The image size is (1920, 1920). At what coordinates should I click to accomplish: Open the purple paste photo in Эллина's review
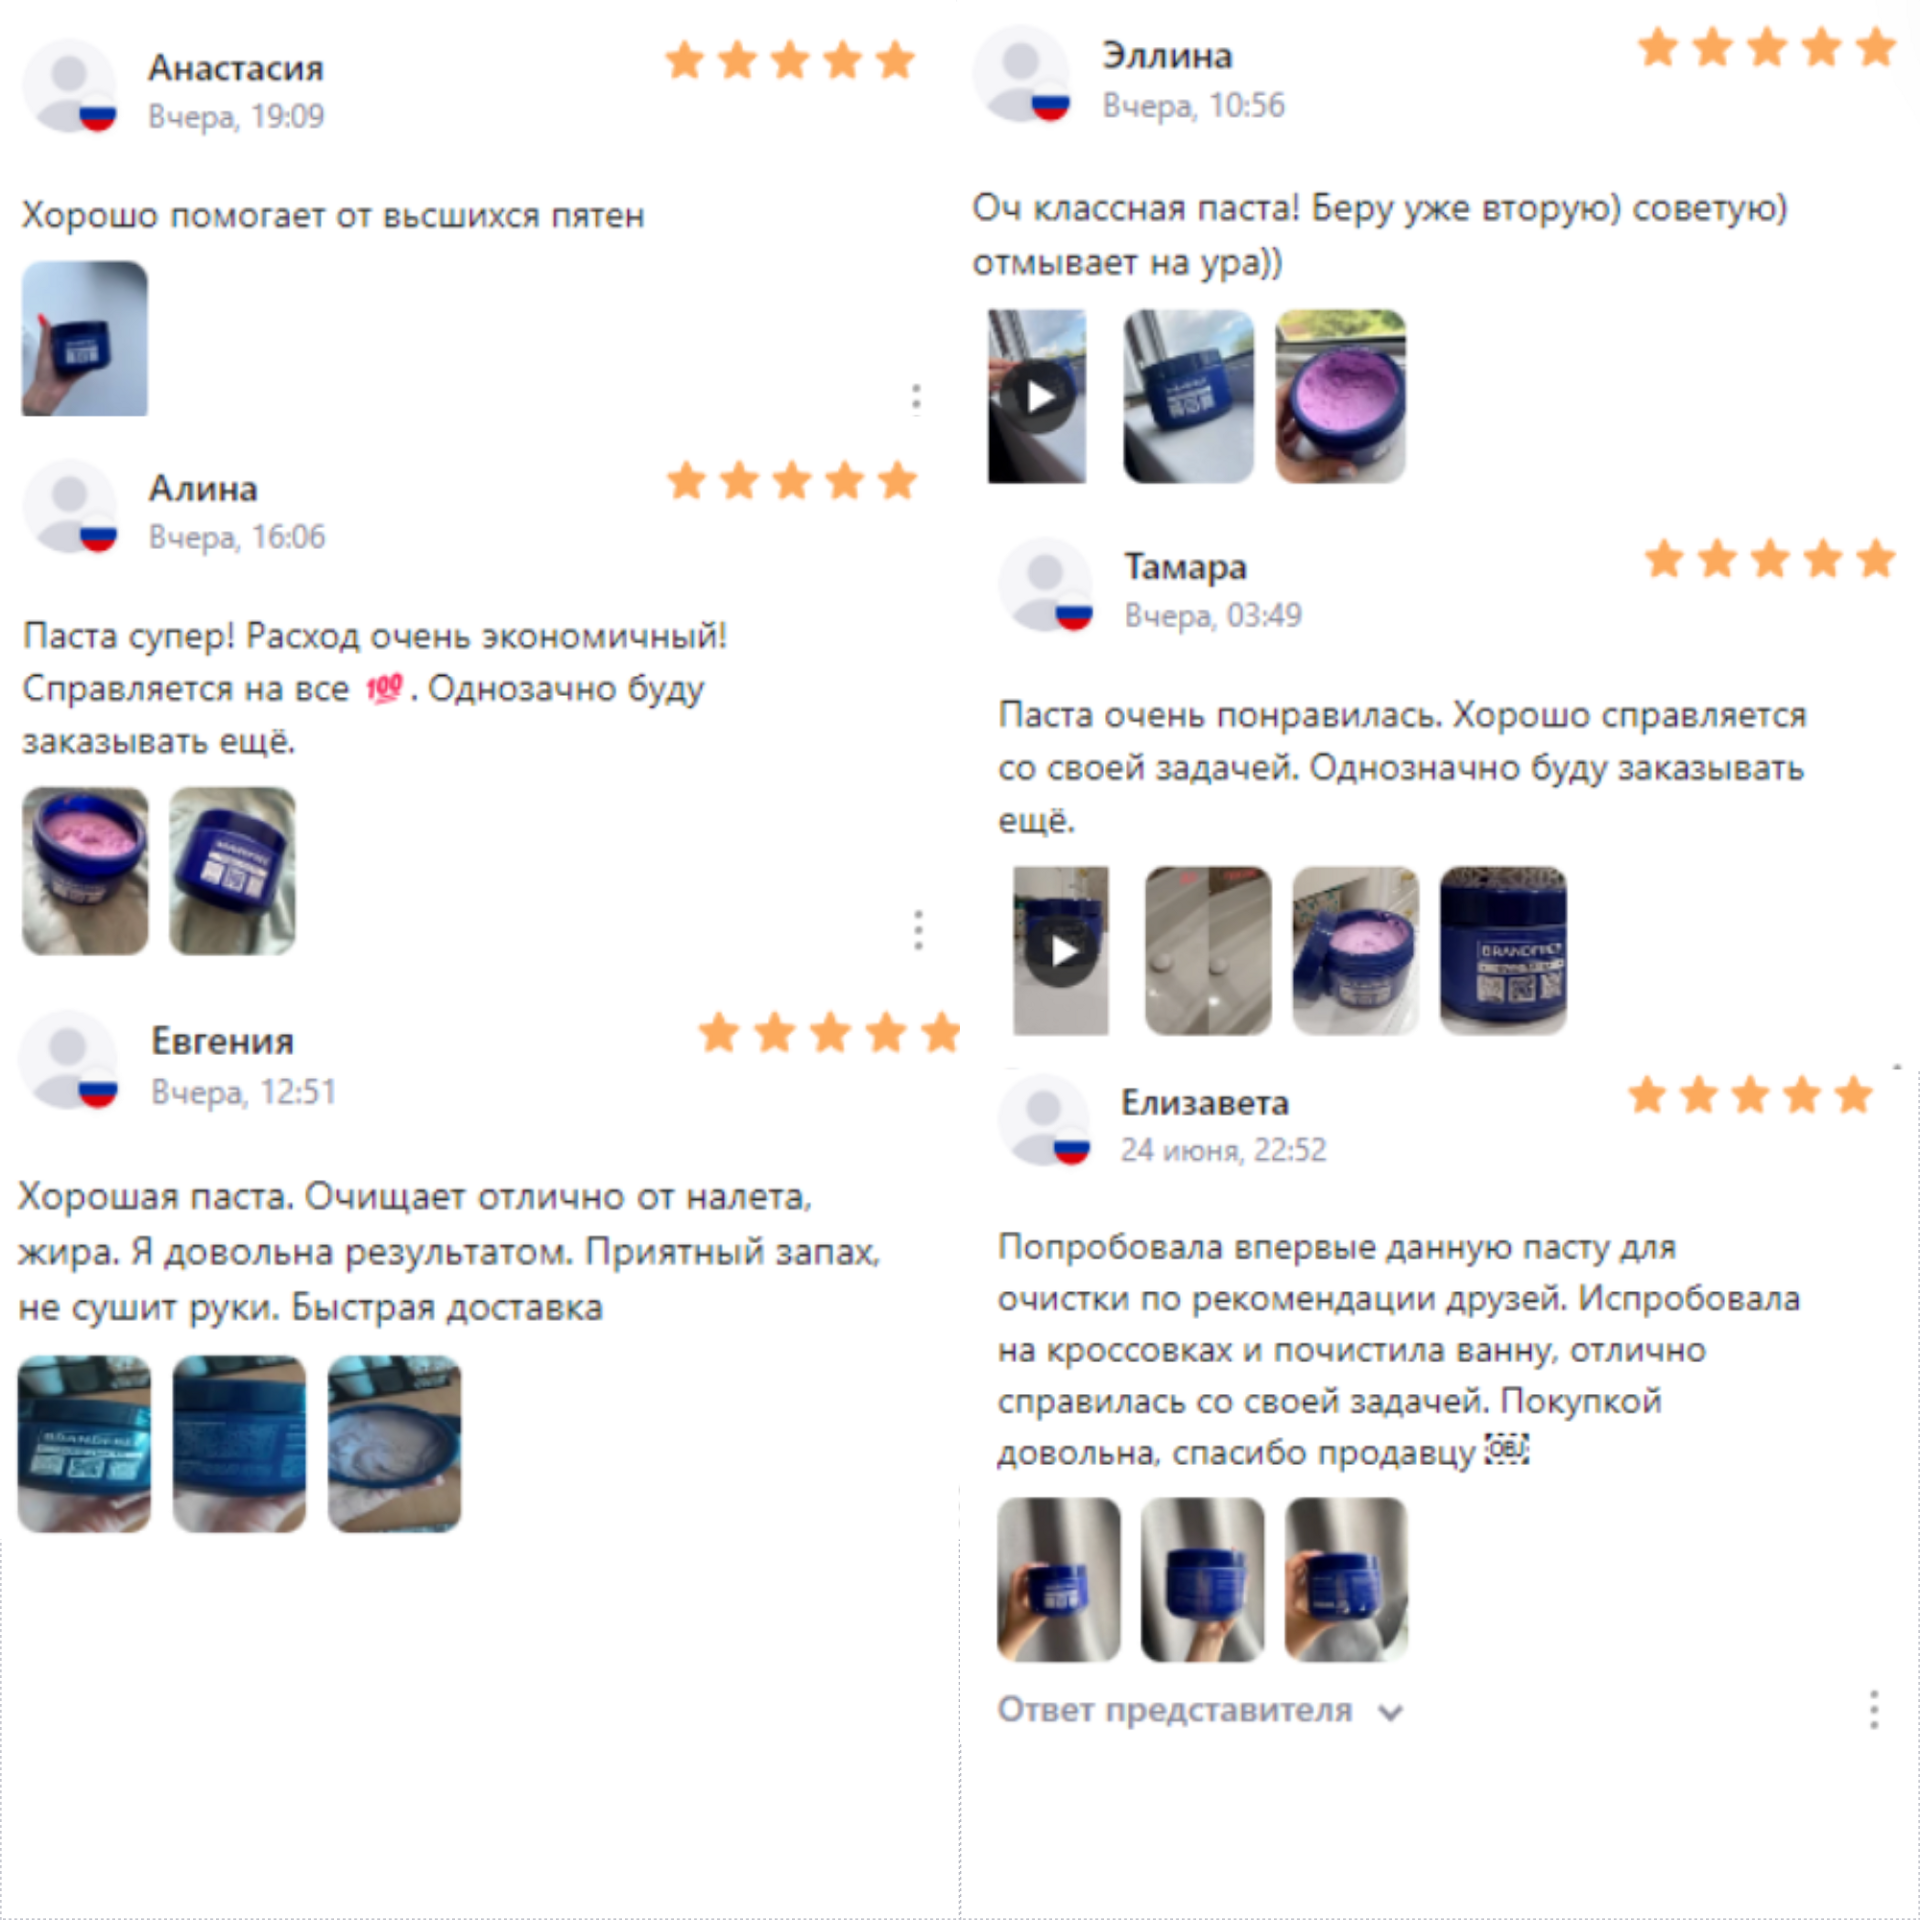1340,396
